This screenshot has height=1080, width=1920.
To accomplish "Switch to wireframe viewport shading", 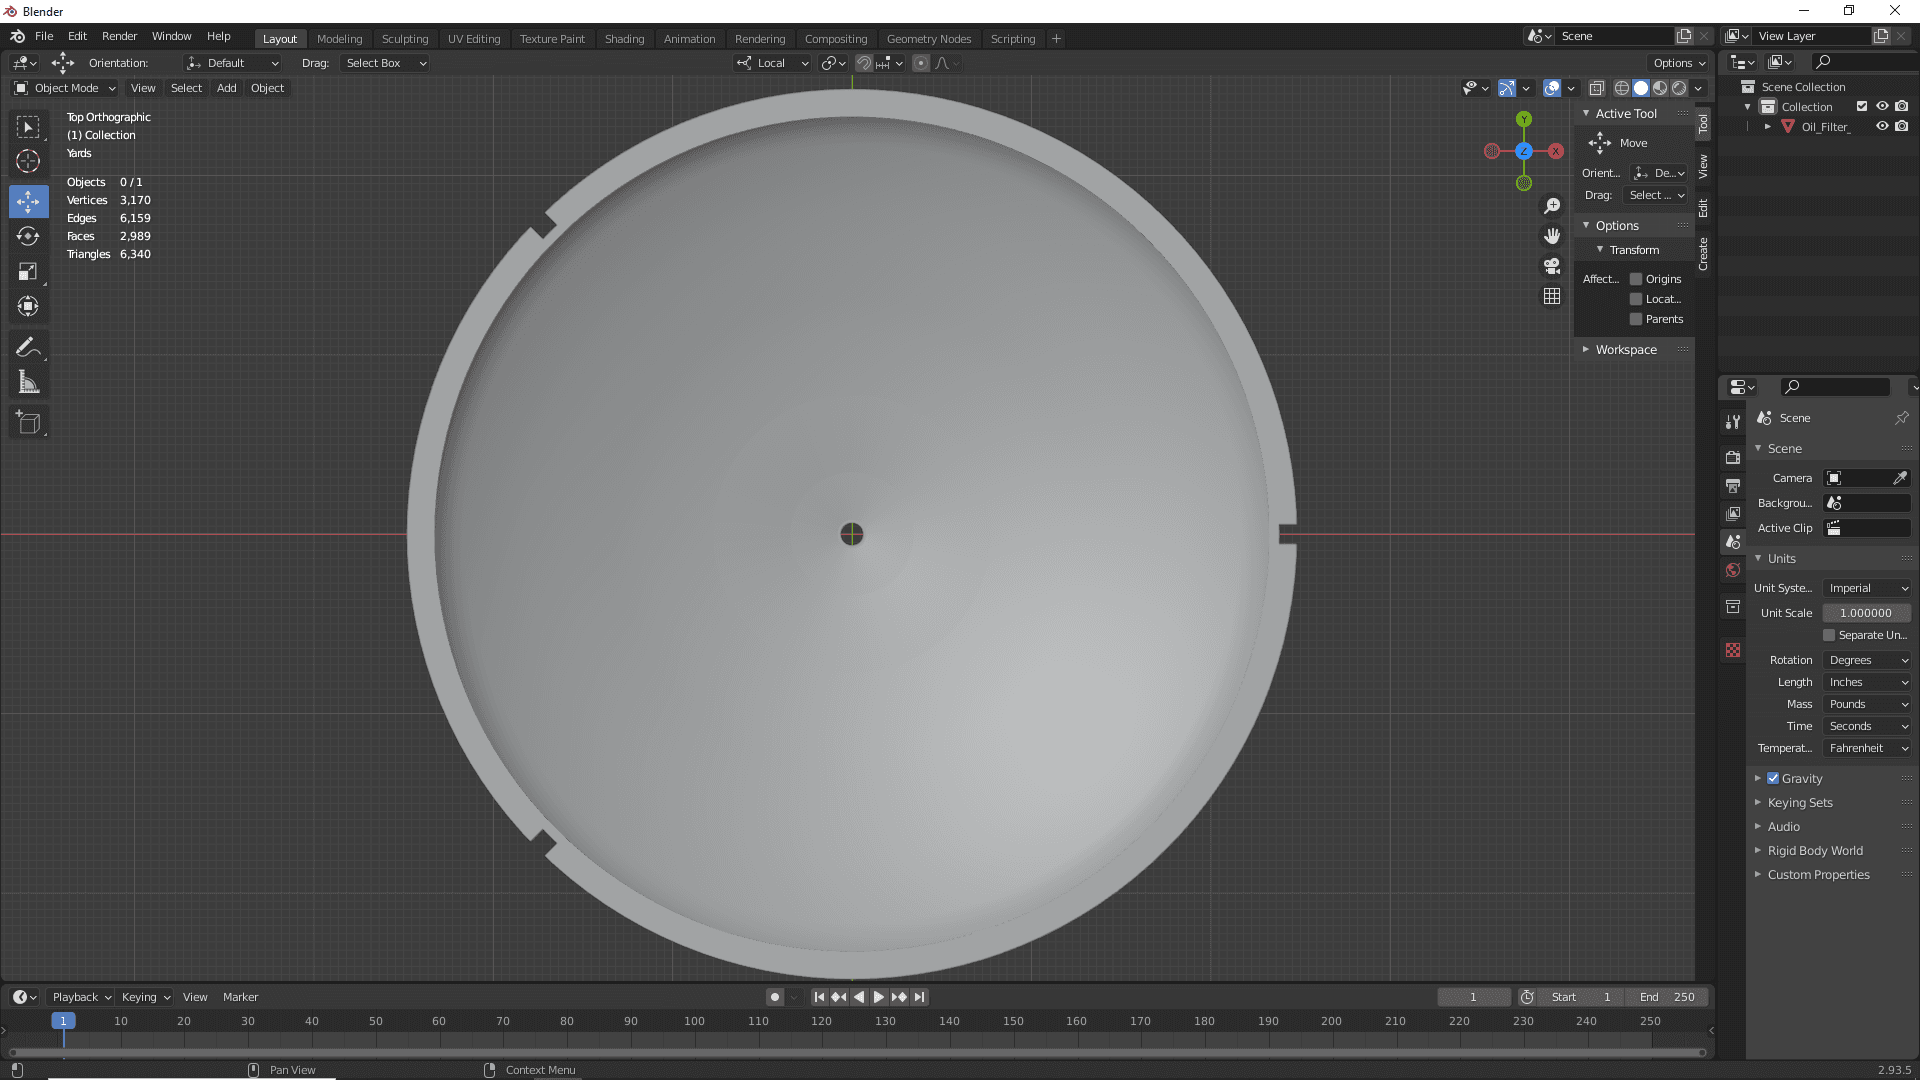I will tap(1622, 88).
